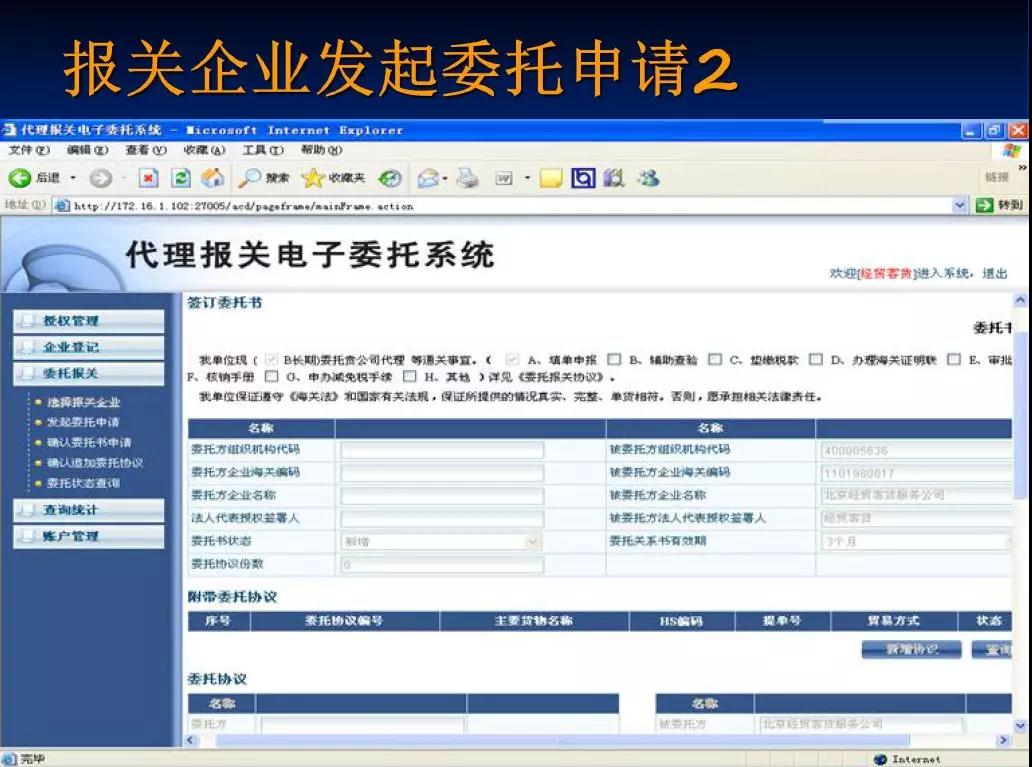Expand the address bar URL dropdown
This screenshot has height=767, width=1032.
(x=960, y=205)
